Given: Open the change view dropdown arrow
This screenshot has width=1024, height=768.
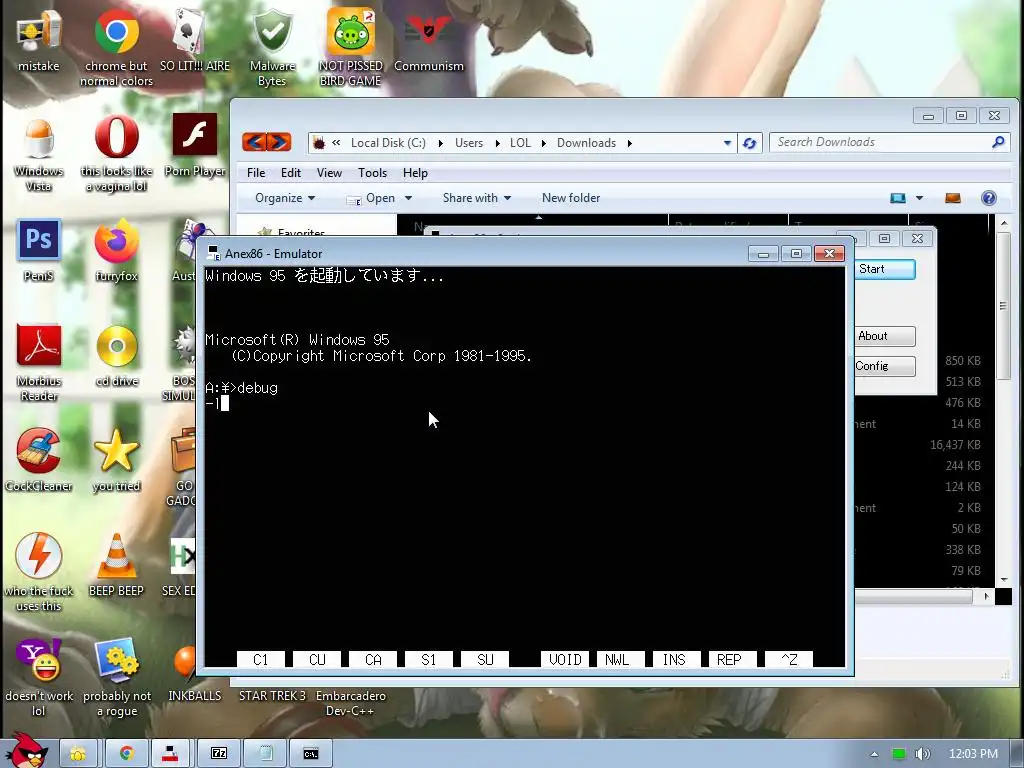Looking at the screenshot, I should [920, 198].
